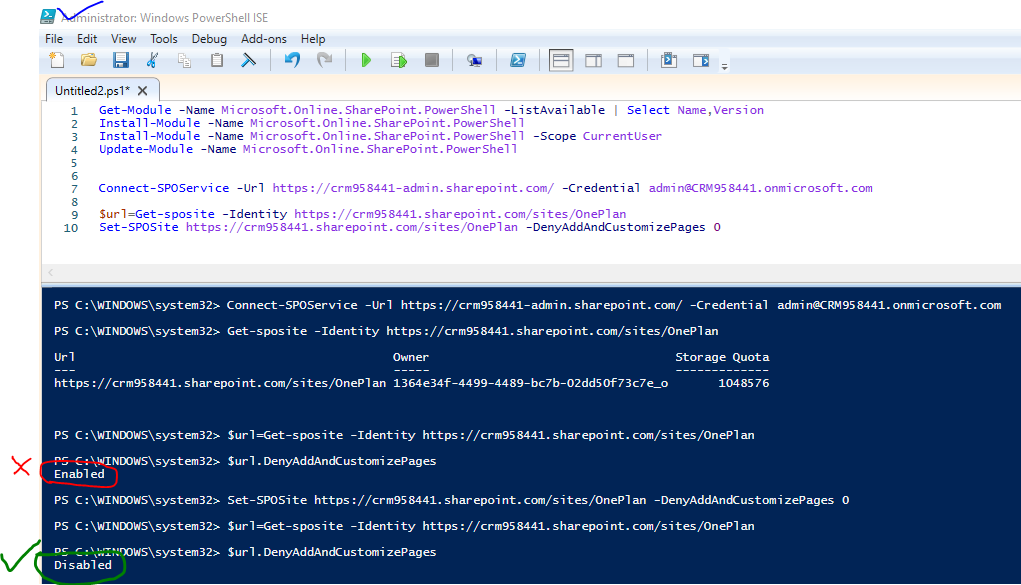1021x585 pixels.
Task: Click -DenyAddAndCustomizePages parameter on line 10
Action: click(x=615, y=227)
